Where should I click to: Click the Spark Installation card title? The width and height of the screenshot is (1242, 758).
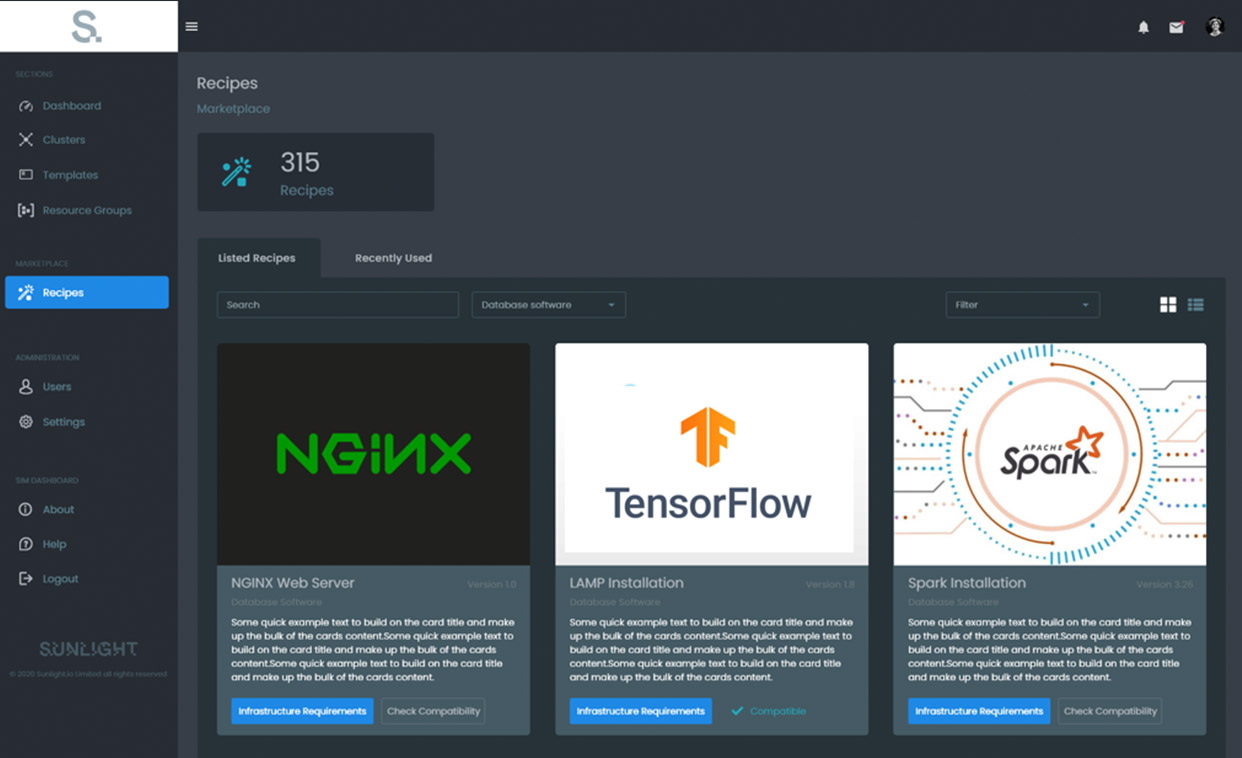(x=967, y=583)
